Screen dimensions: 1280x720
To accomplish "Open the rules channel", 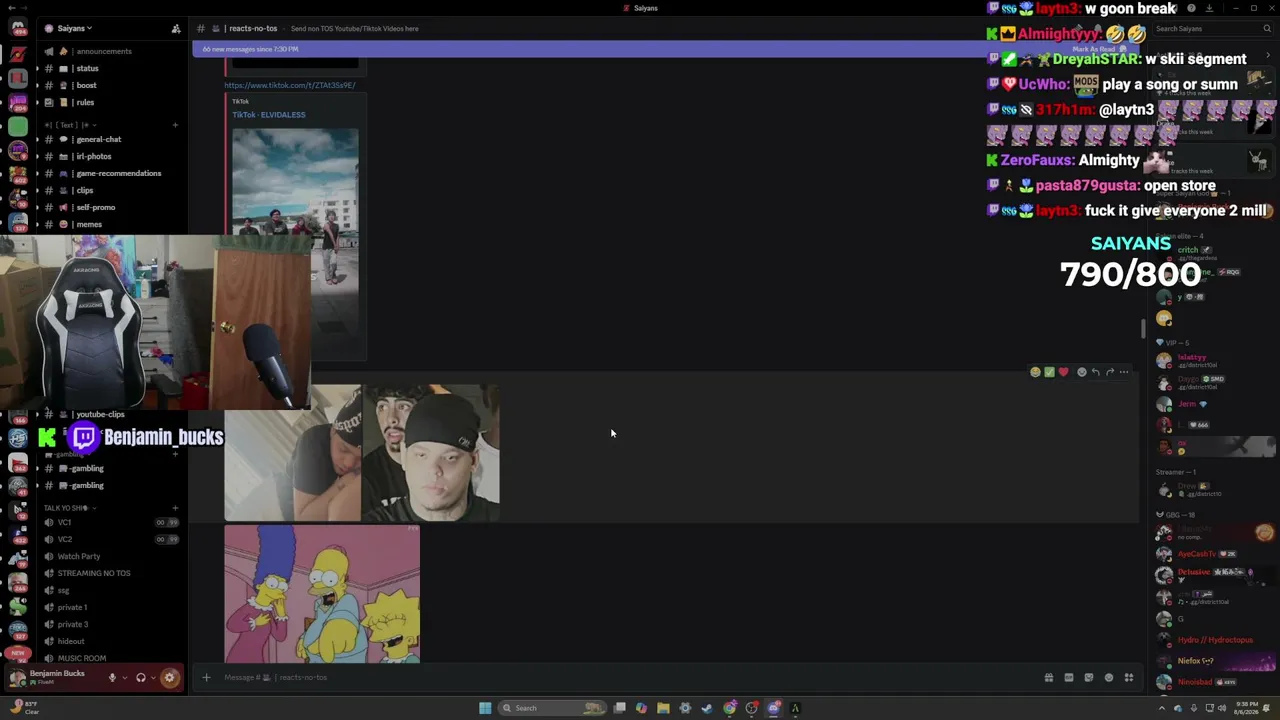I will 110,102.
